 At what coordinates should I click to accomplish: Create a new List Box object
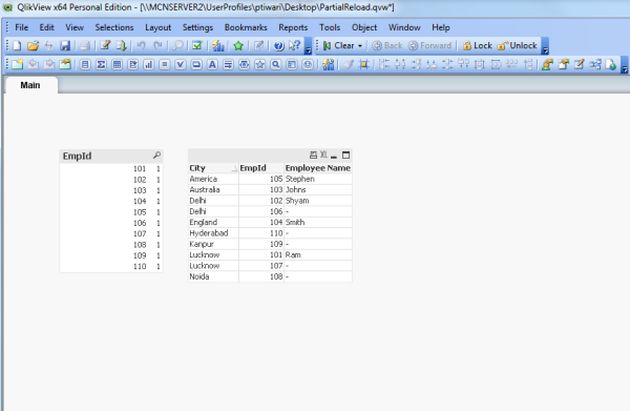[x=85, y=64]
